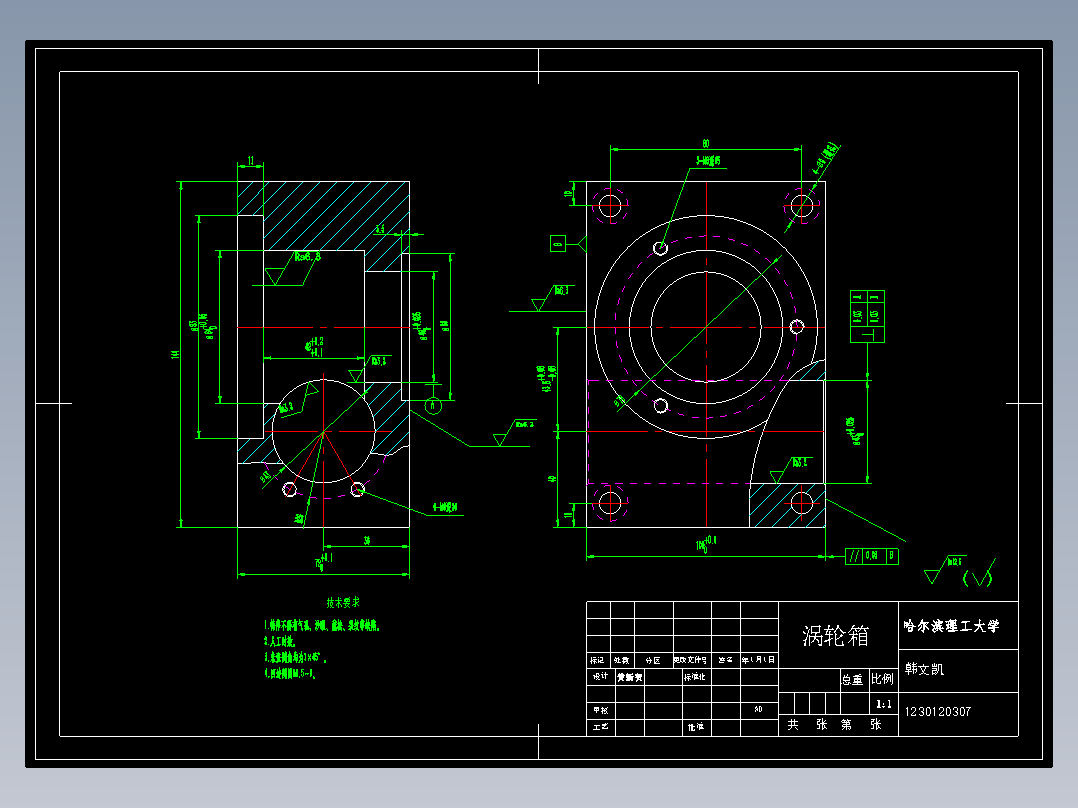Select the drawing title 涡轮箱
This screenshot has height=808, width=1078.
835,635
